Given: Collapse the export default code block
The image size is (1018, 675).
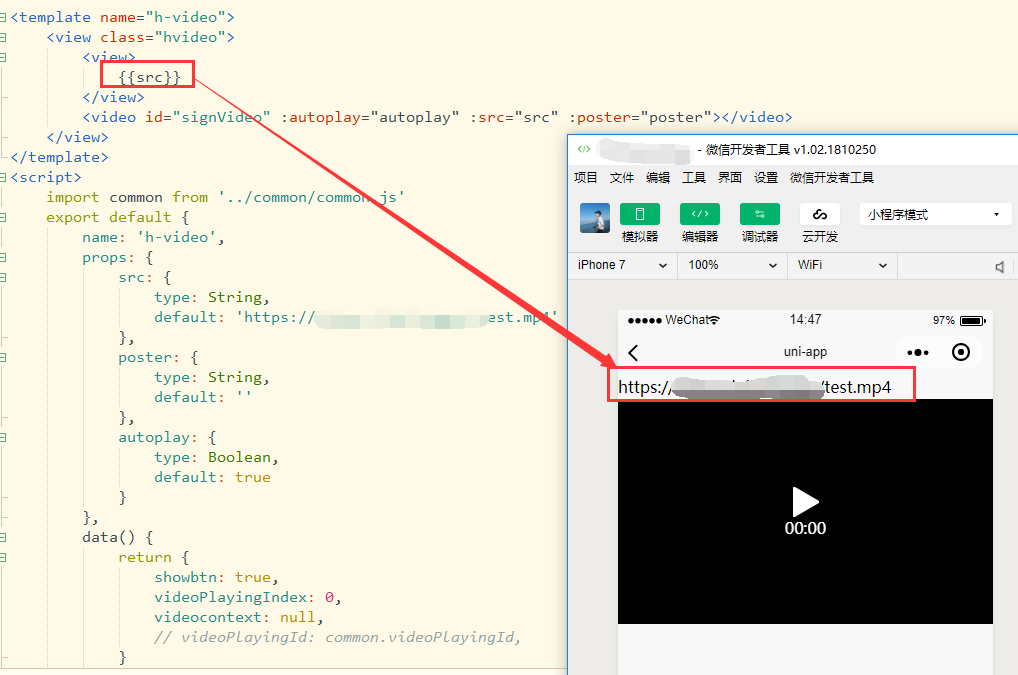Looking at the screenshot, I should point(3,217).
